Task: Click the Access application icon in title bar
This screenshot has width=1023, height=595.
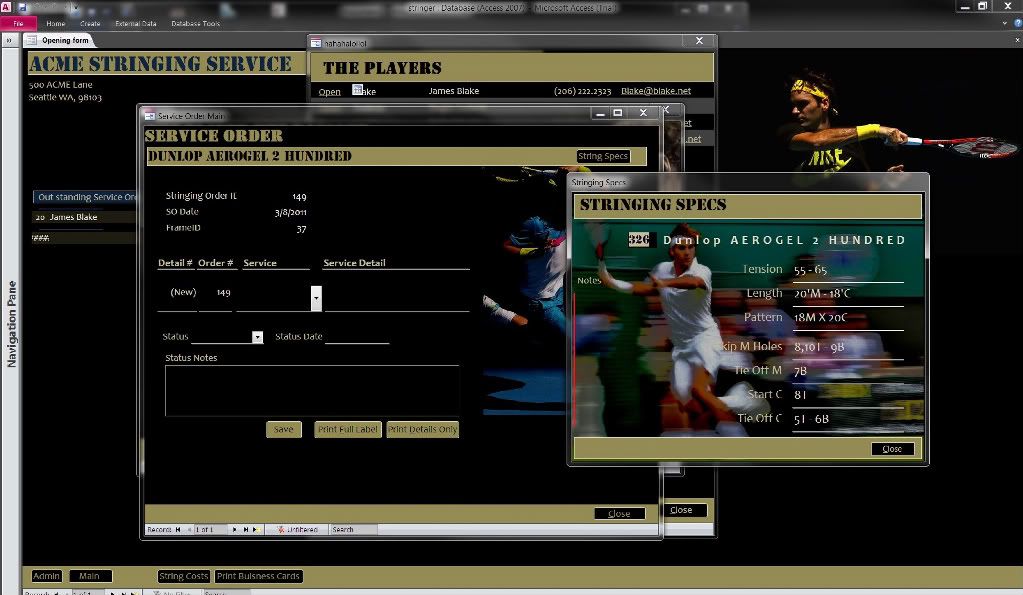Action: coord(6,7)
